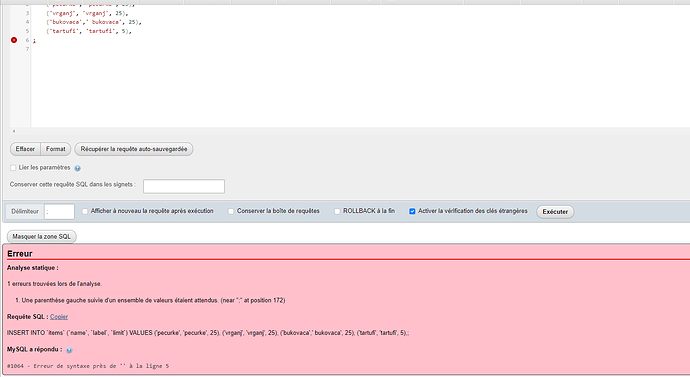The height and width of the screenshot is (377, 690).
Task: Click '1 erreurs trouvées lors de l'analyse' text
Action: coord(55,284)
